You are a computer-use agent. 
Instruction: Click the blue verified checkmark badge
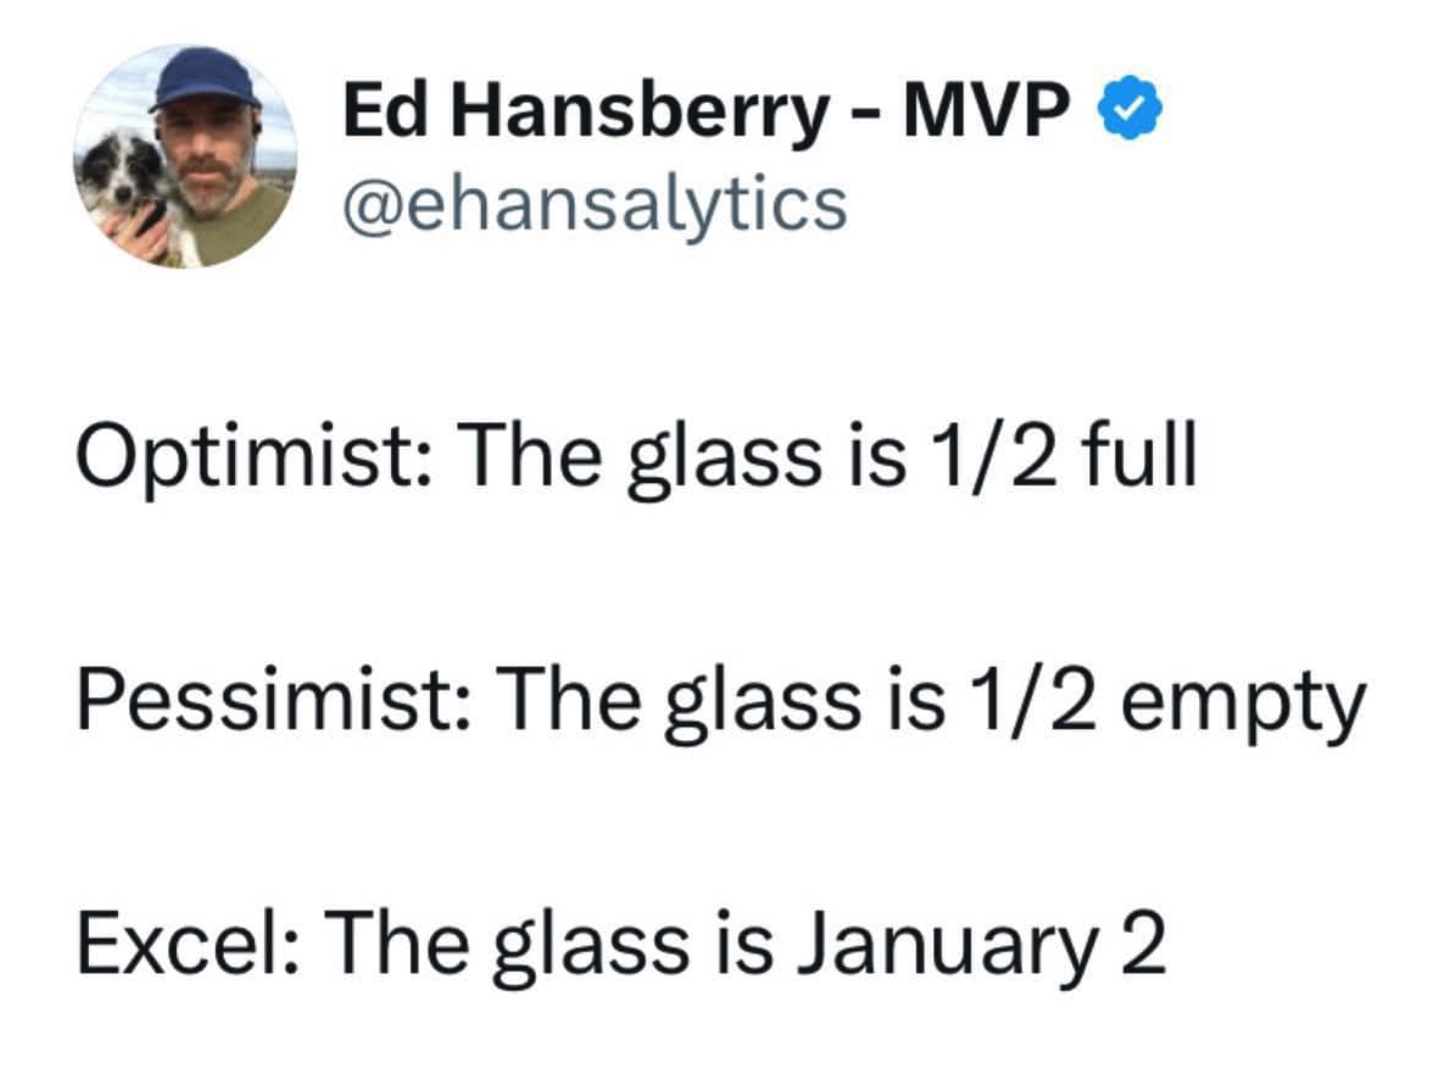pos(1130,108)
